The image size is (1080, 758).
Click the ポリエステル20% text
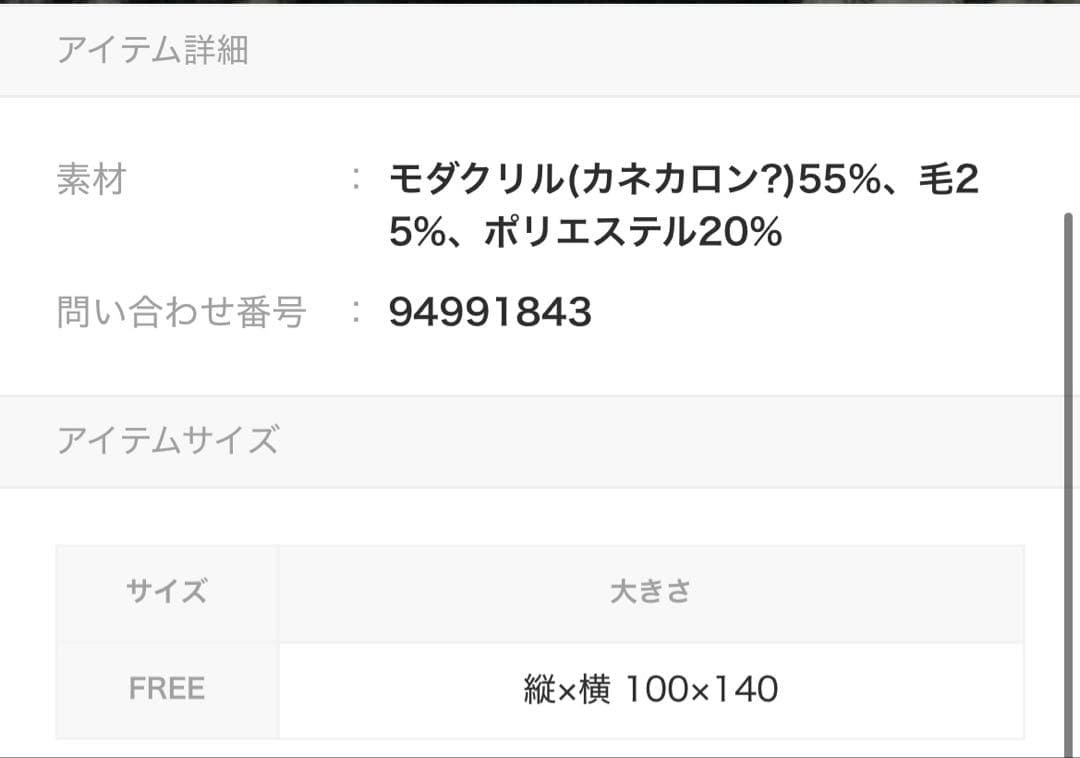[632, 232]
